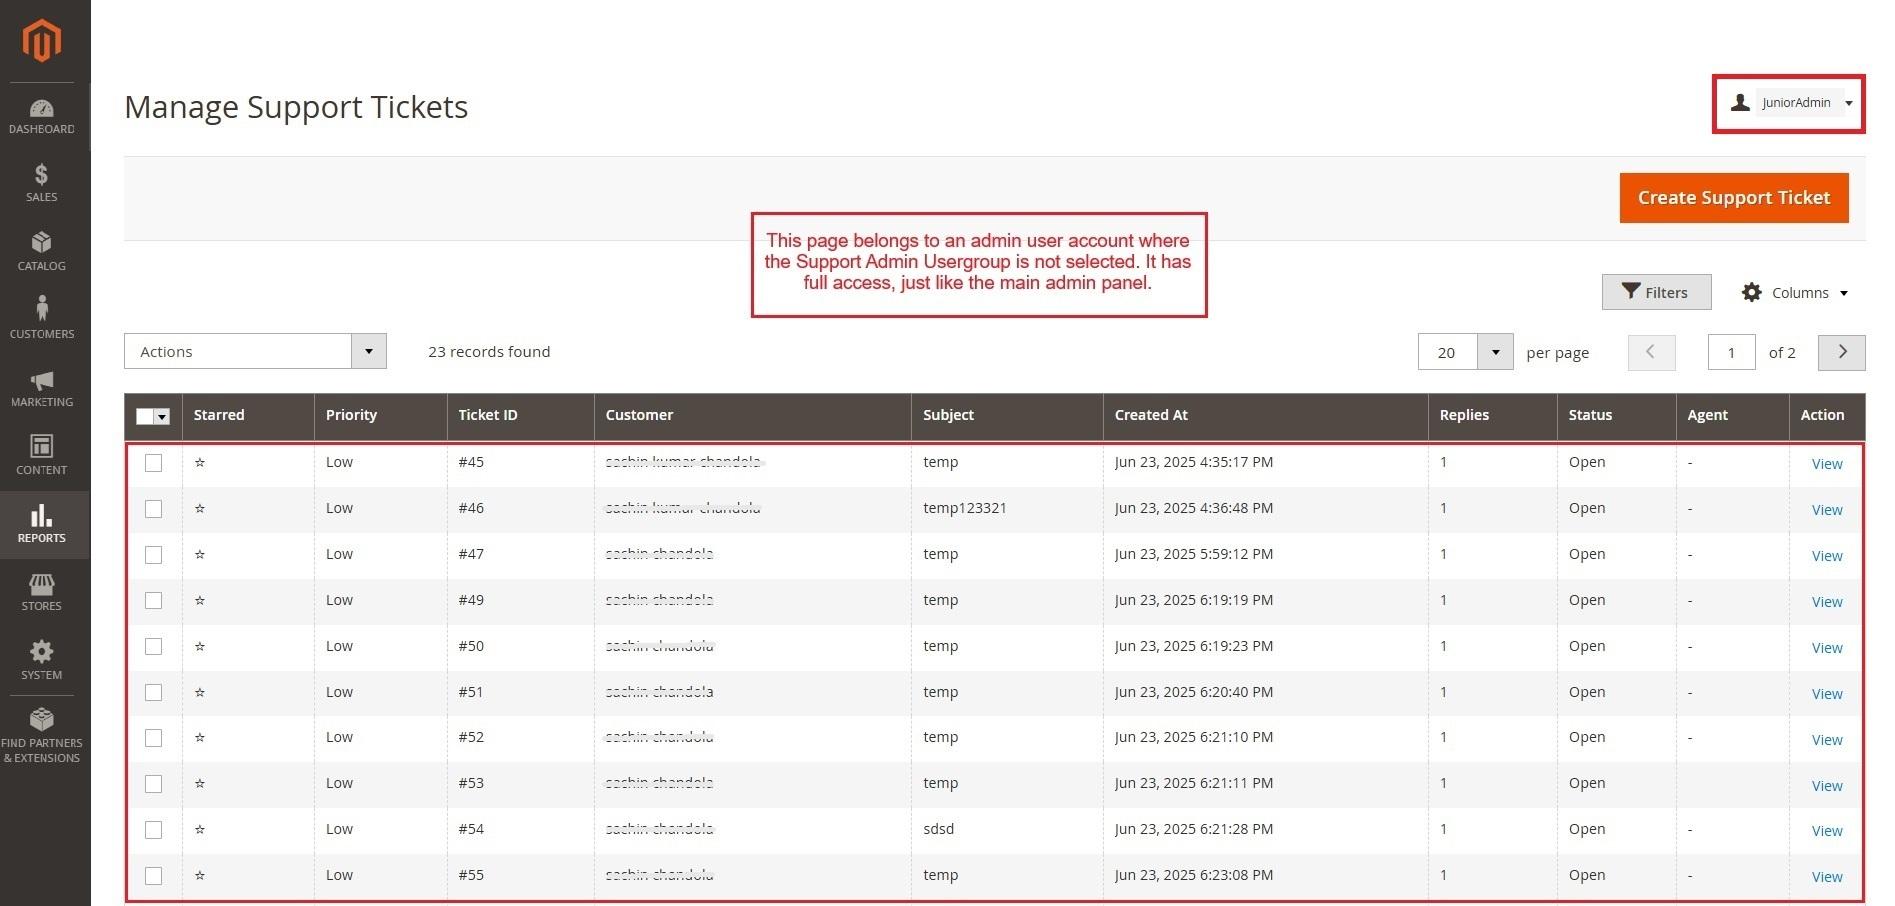Check the box for ticket #46
Image resolution: width=1895 pixels, height=906 pixels.
pyautogui.click(x=153, y=509)
